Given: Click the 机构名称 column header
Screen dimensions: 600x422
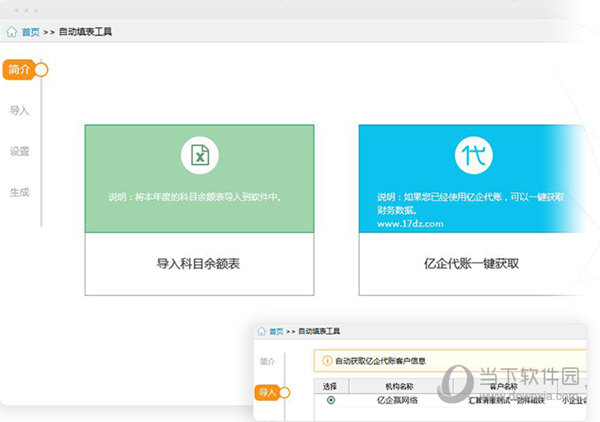Looking at the screenshot, I should click(399, 386).
